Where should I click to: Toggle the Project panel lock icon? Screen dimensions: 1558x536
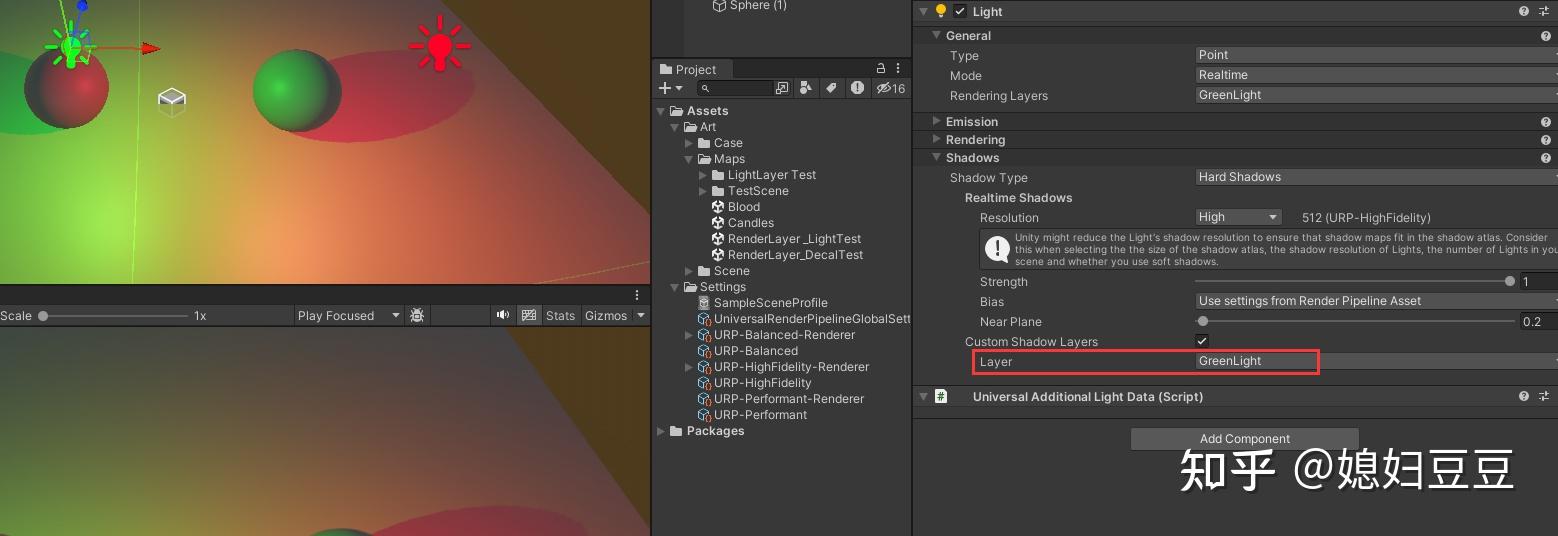tap(881, 69)
